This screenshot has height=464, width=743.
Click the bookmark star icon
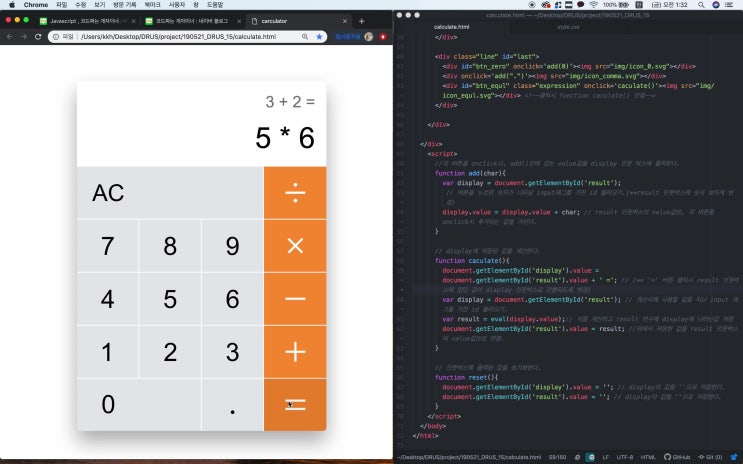tap(319, 36)
